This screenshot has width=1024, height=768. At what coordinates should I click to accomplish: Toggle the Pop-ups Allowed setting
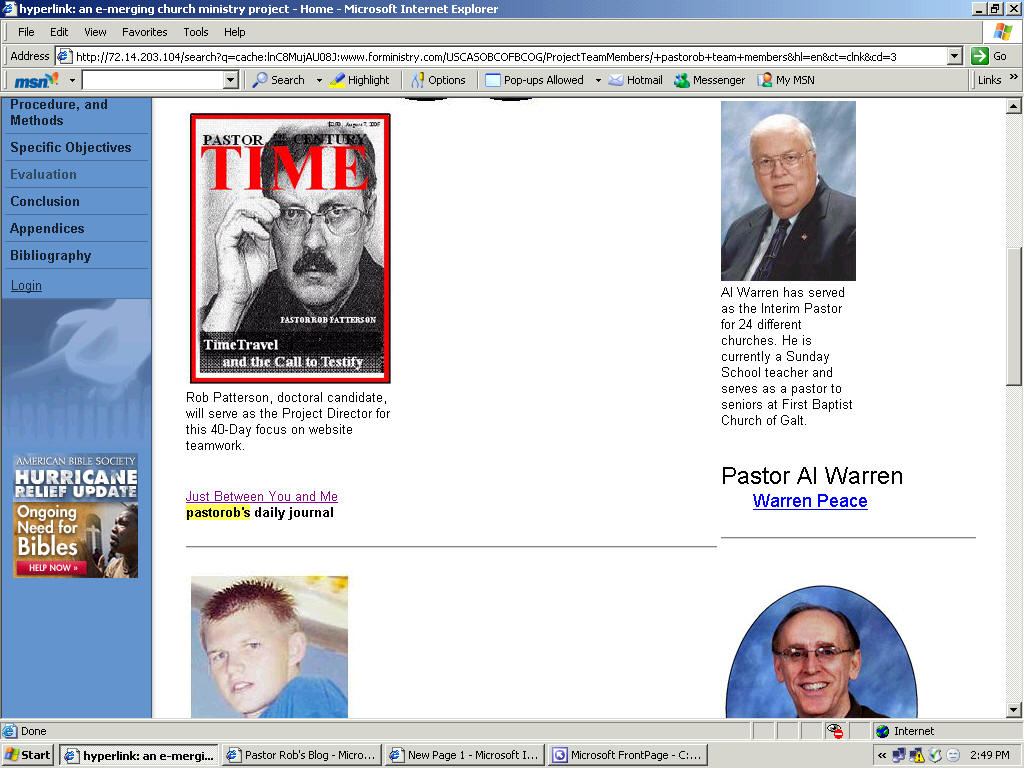point(534,80)
